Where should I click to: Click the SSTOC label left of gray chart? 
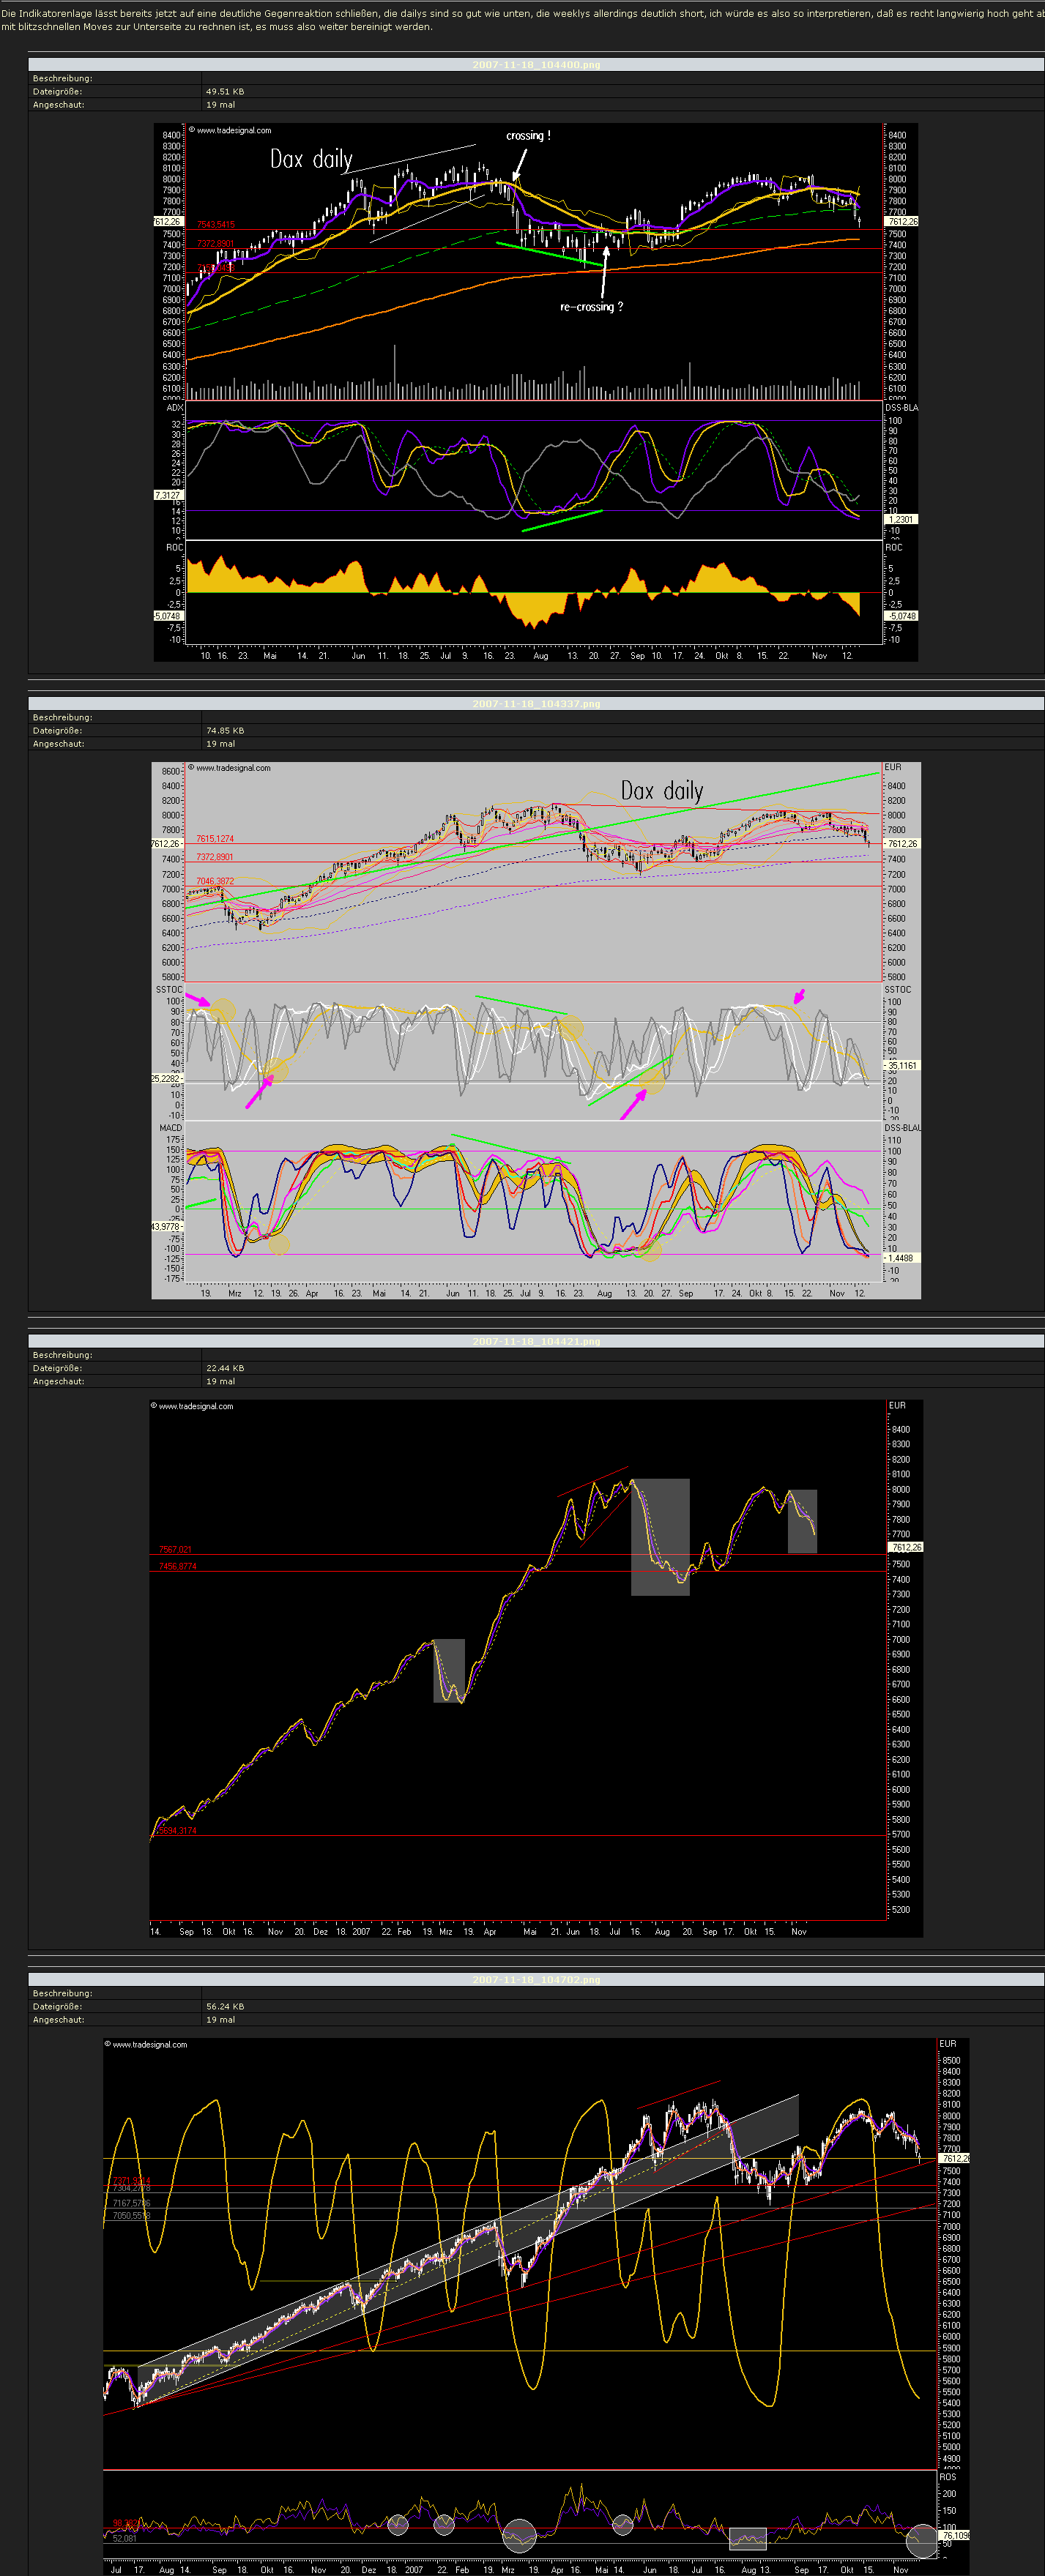pyautogui.click(x=169, y=990)
